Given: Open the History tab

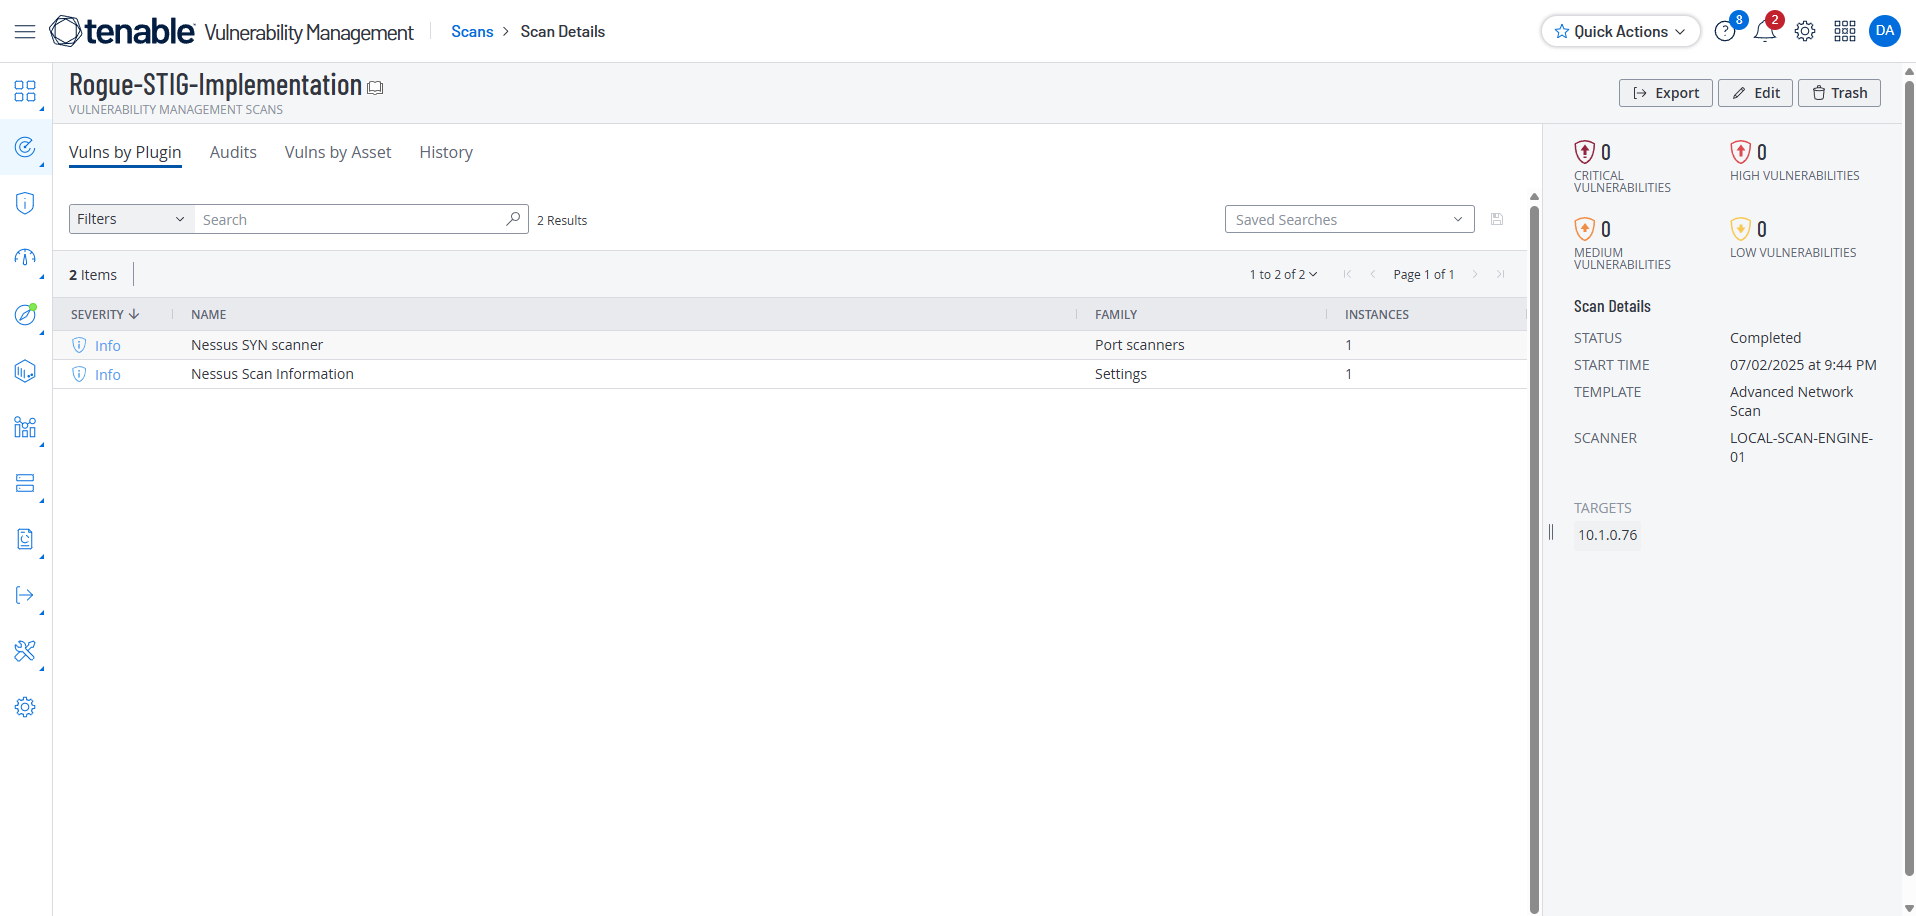Looking at the screenshot, I should click(446, 152).
